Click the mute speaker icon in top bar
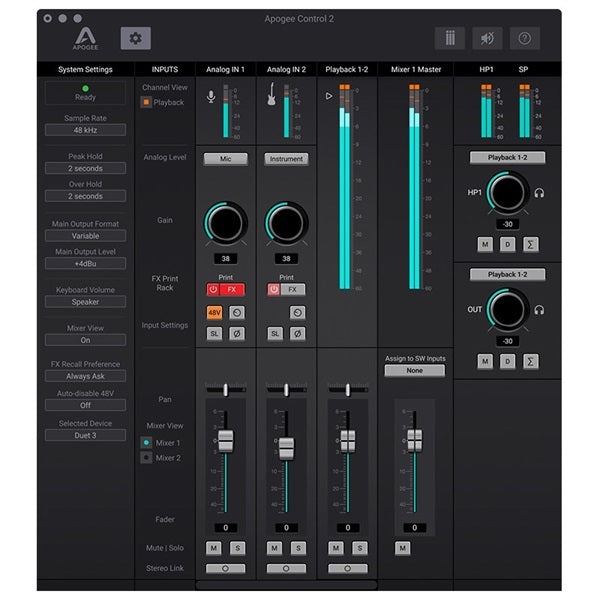Screen dimensions: 600x600 tap(487, 38)
